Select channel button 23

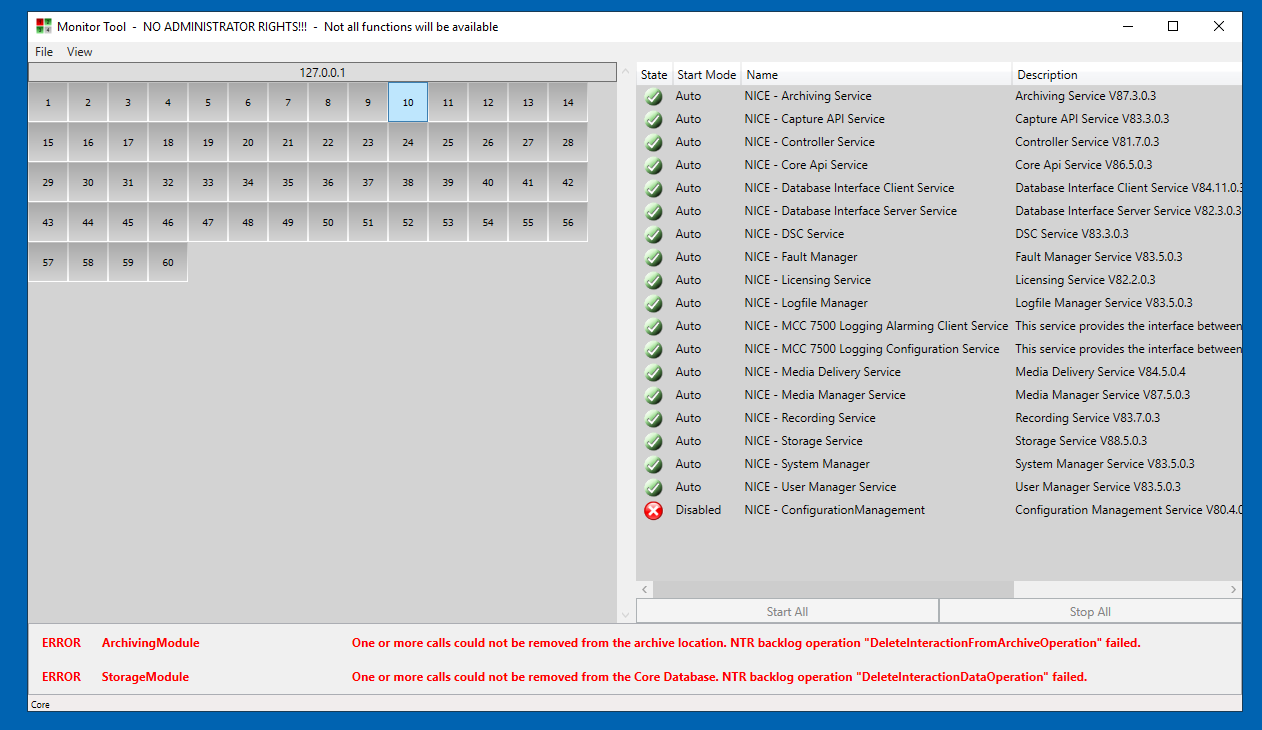pos(368,143)
